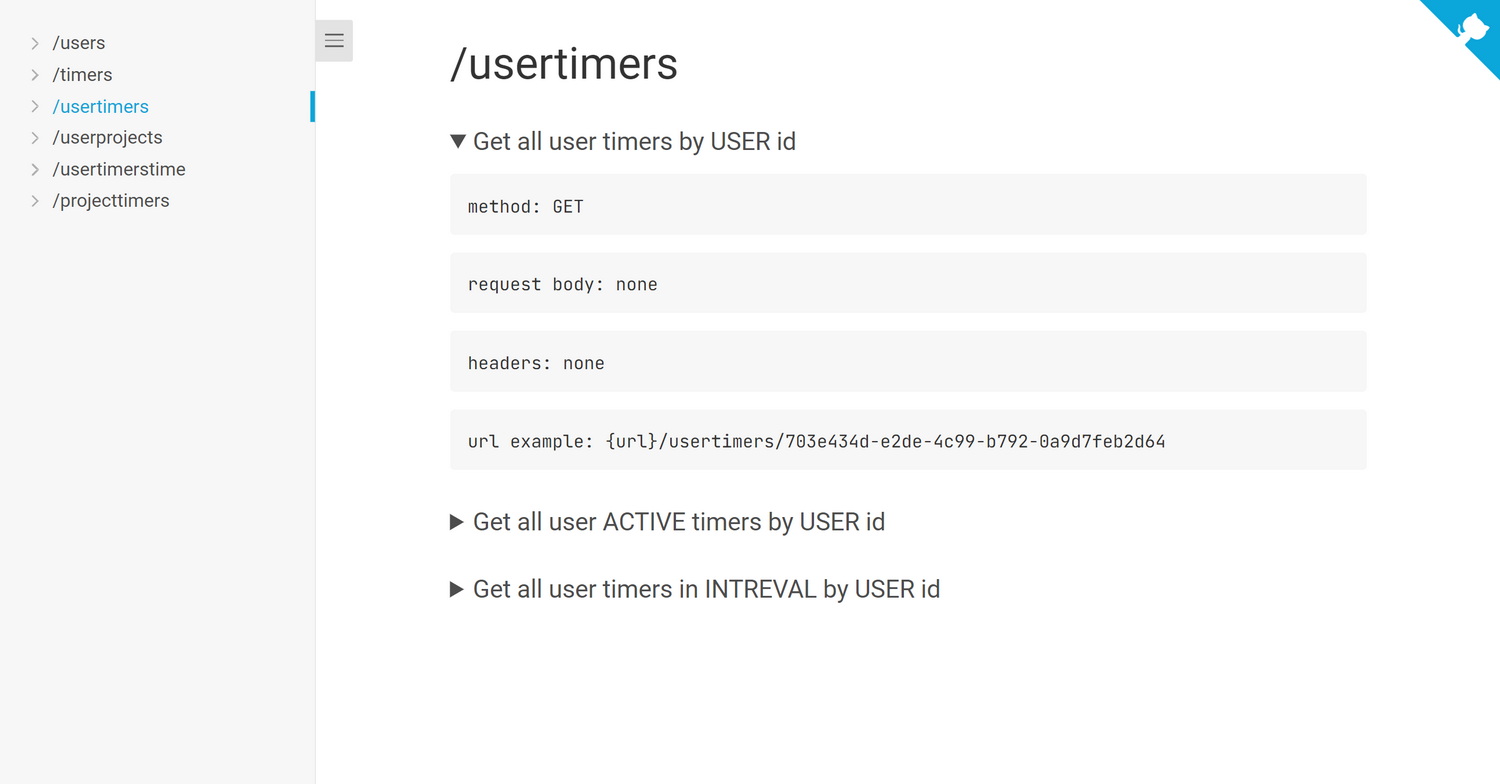This screenshot has width=1500, height=784.
Task: Toggle the sidebar with the hamburger icon
Action: [x=334, y=41]
